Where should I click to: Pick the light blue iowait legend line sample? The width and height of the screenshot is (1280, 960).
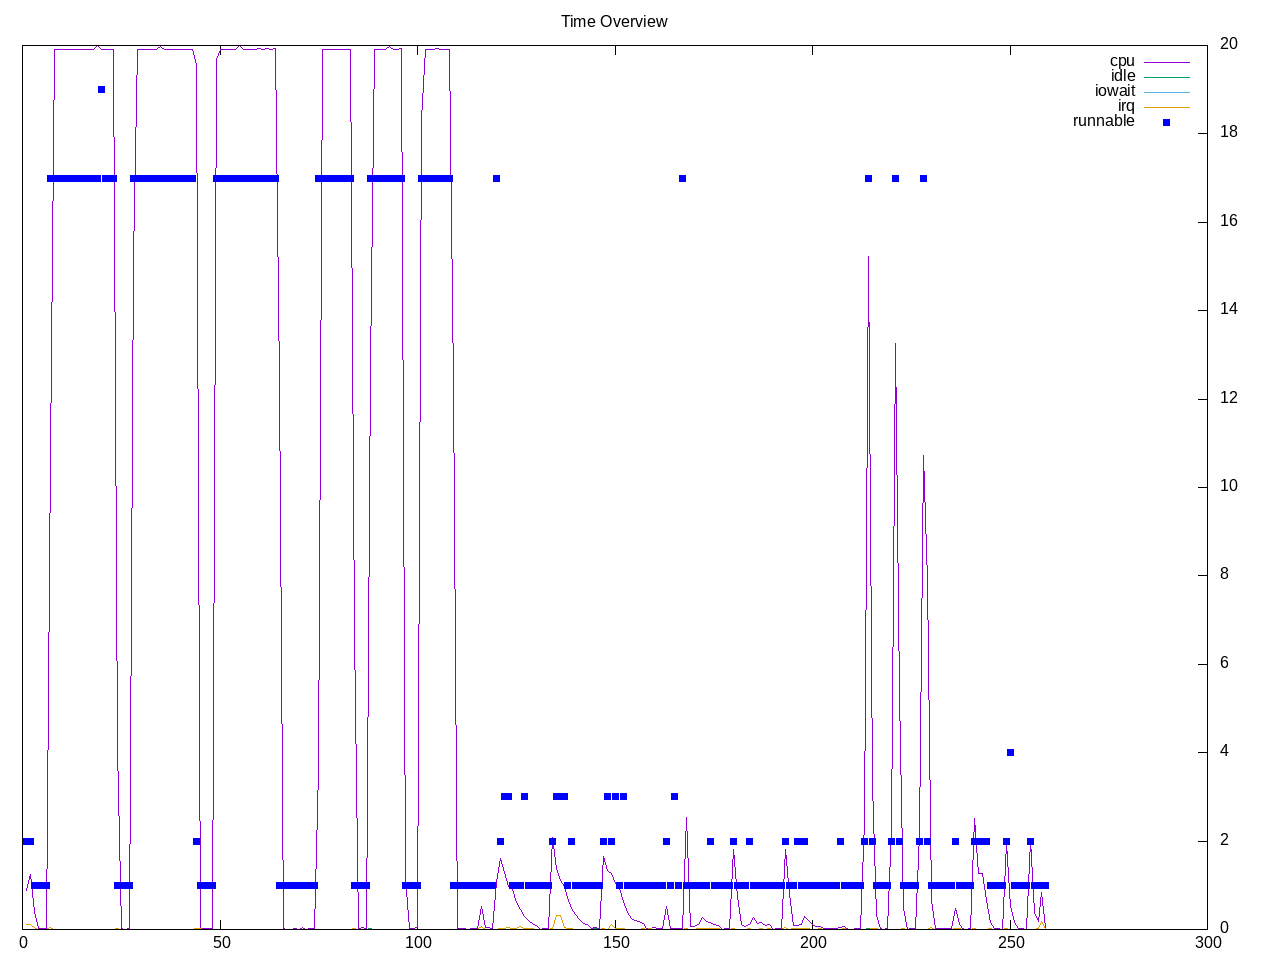(x=1166, y=92)
